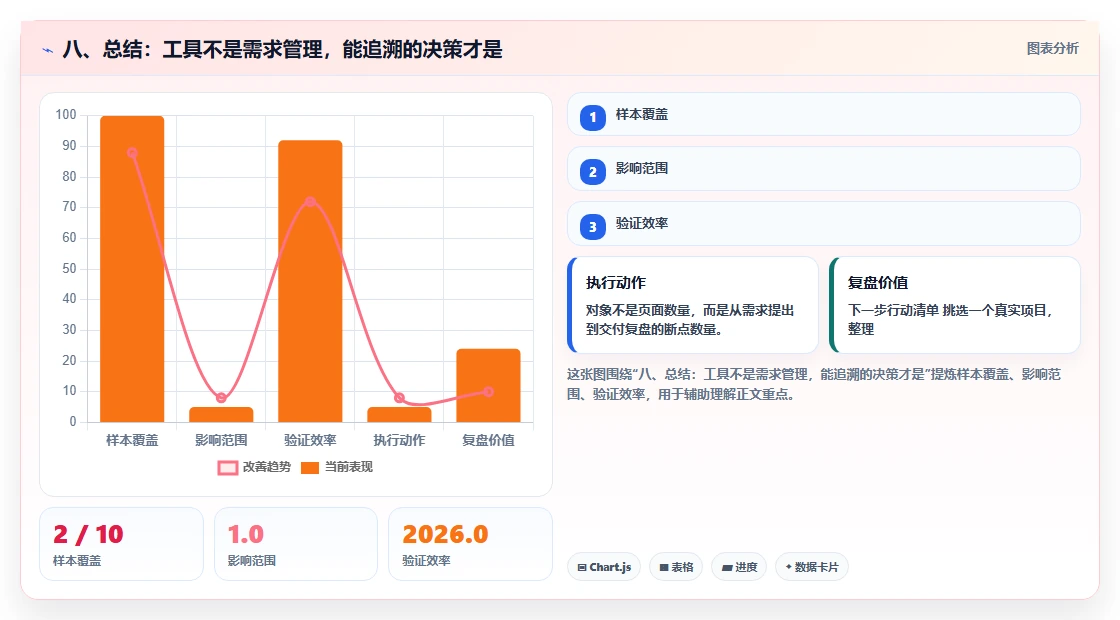Toggle the 改善趋势 legend swatch
This screenshot has width=1120, height=620.
point(228,467)
